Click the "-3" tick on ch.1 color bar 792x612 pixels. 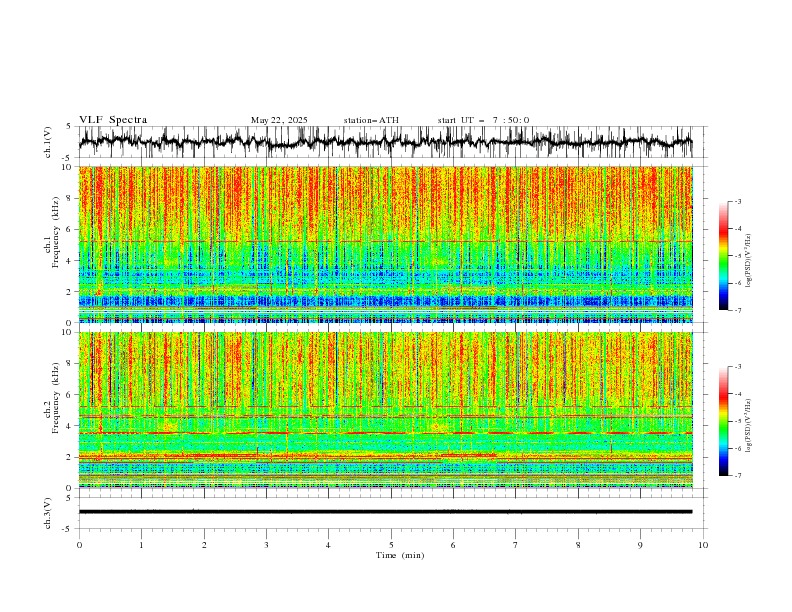[x=738, y=201]
